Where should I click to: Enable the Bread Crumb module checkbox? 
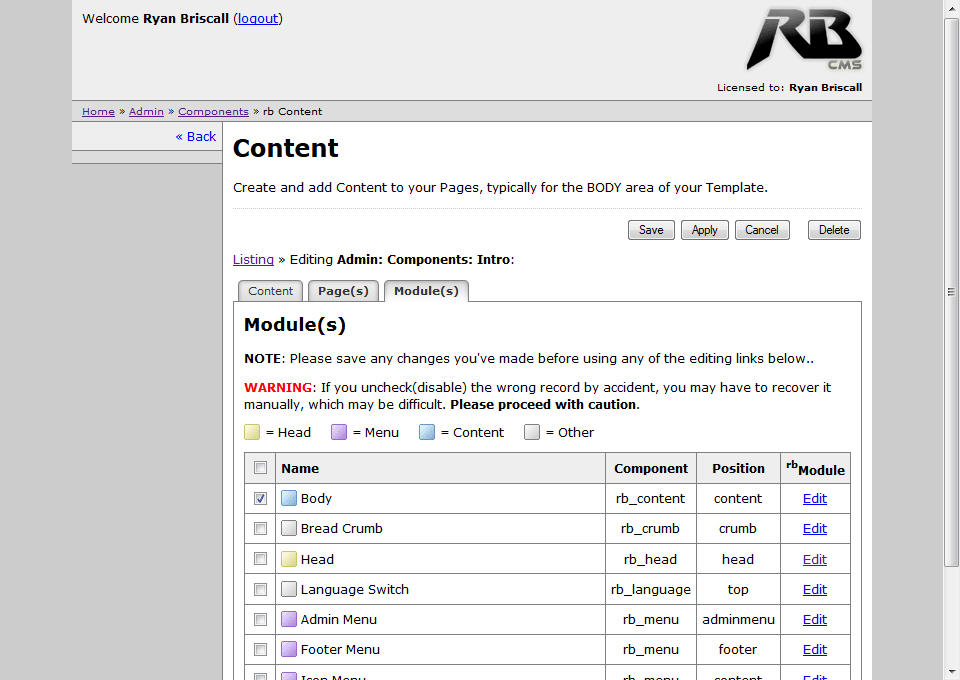coord(260,528)
